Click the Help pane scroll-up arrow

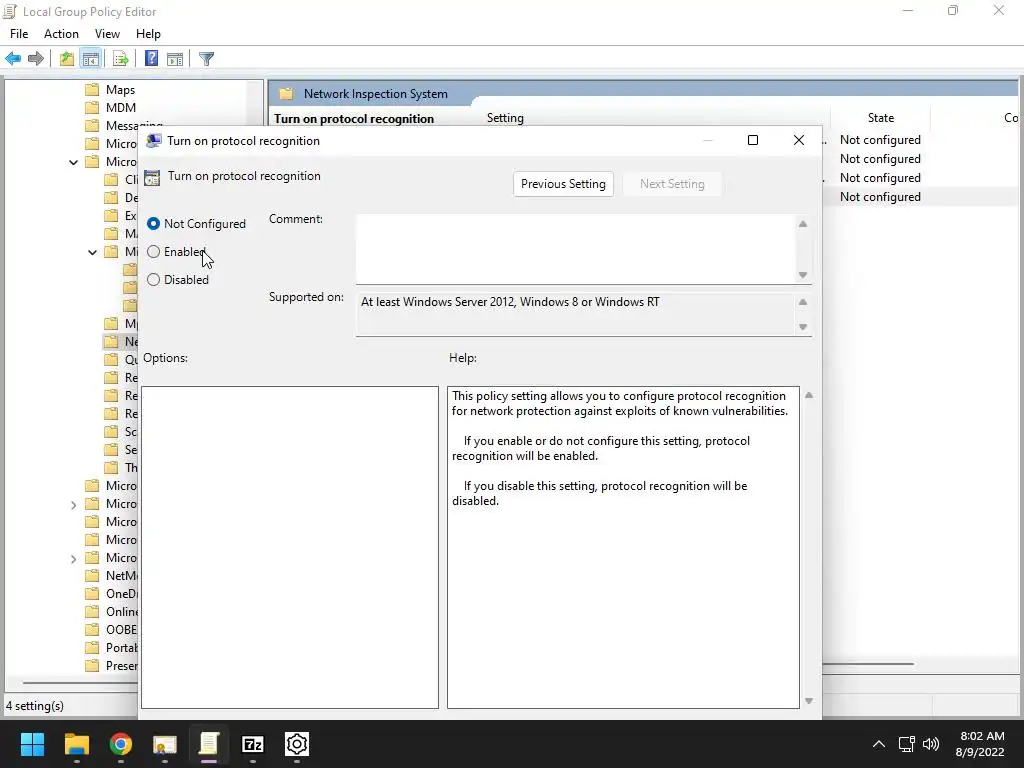click(808, 395)
